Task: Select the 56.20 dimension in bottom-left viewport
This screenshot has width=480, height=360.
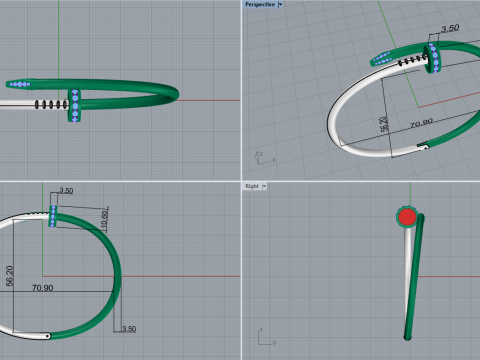Action: [10, 276]
